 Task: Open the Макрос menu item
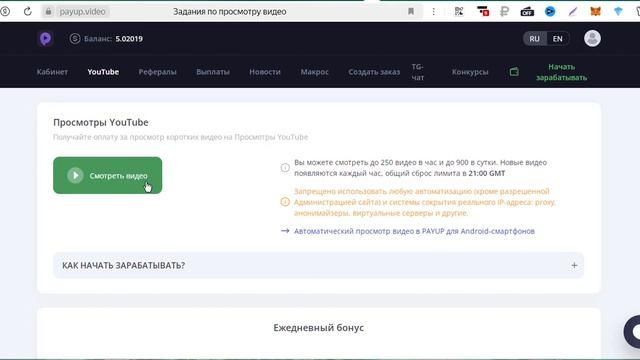315,72
